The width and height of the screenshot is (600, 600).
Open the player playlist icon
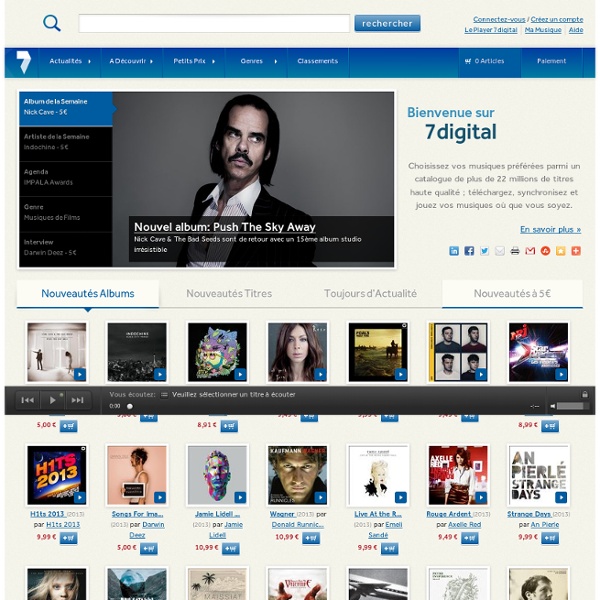(x=164, y=395)
